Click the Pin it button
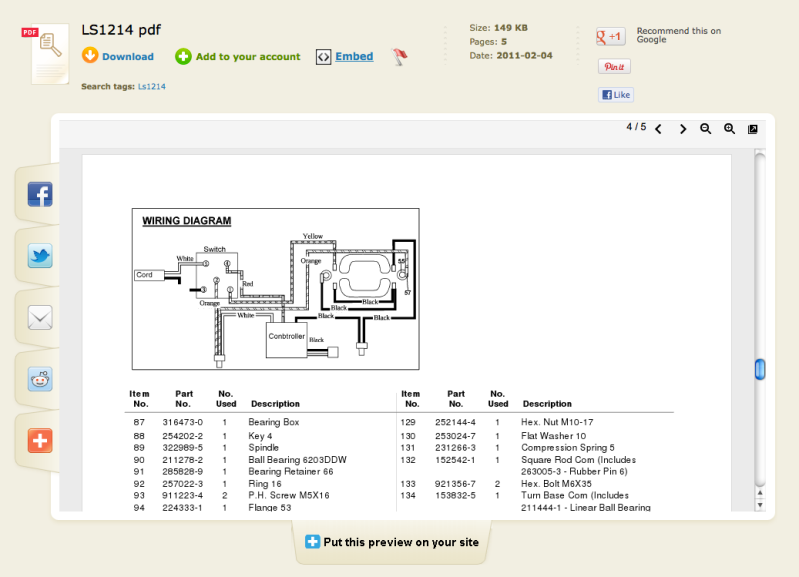 [x=614, y=66]
